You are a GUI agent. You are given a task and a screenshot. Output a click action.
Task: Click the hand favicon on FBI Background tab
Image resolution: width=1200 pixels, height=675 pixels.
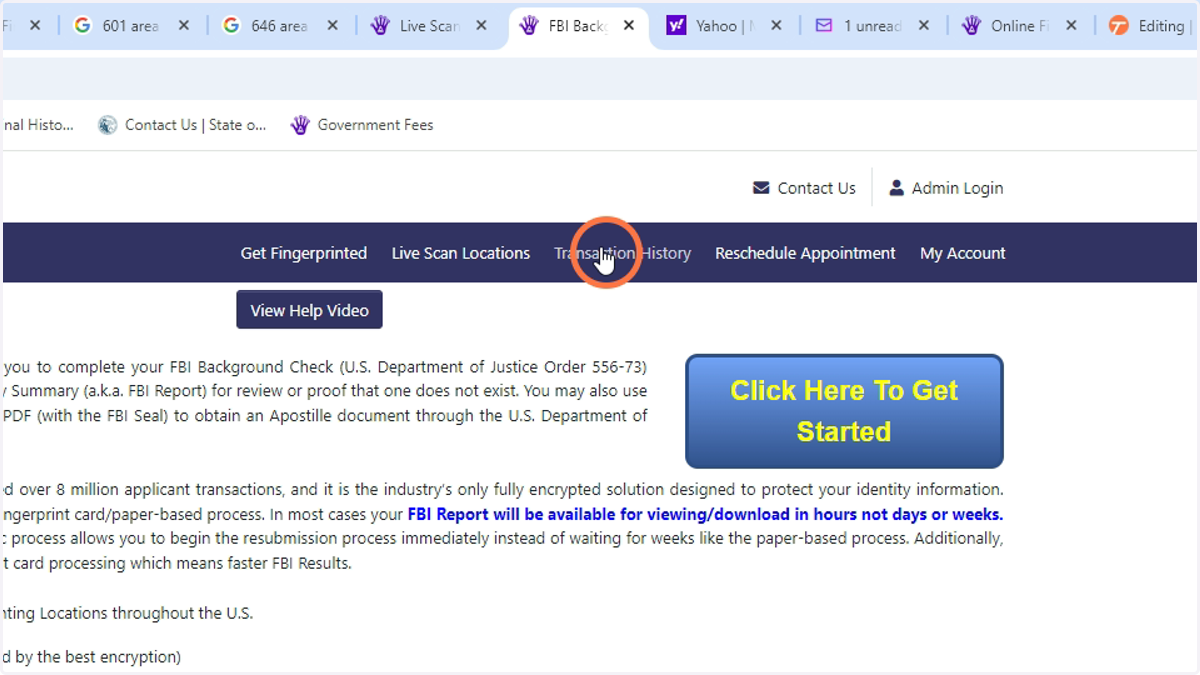pos(528,26)
